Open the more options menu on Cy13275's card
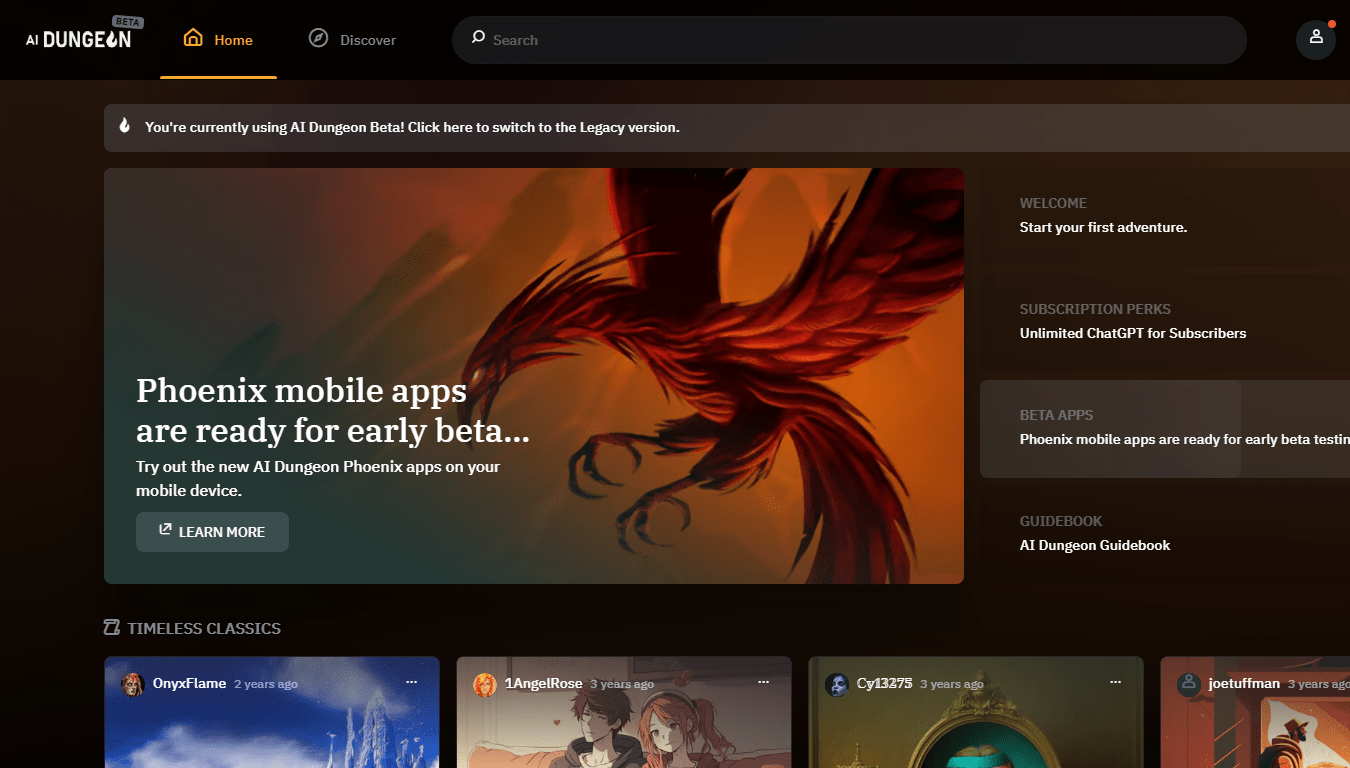1350x768 pixels. [1115, 682]
